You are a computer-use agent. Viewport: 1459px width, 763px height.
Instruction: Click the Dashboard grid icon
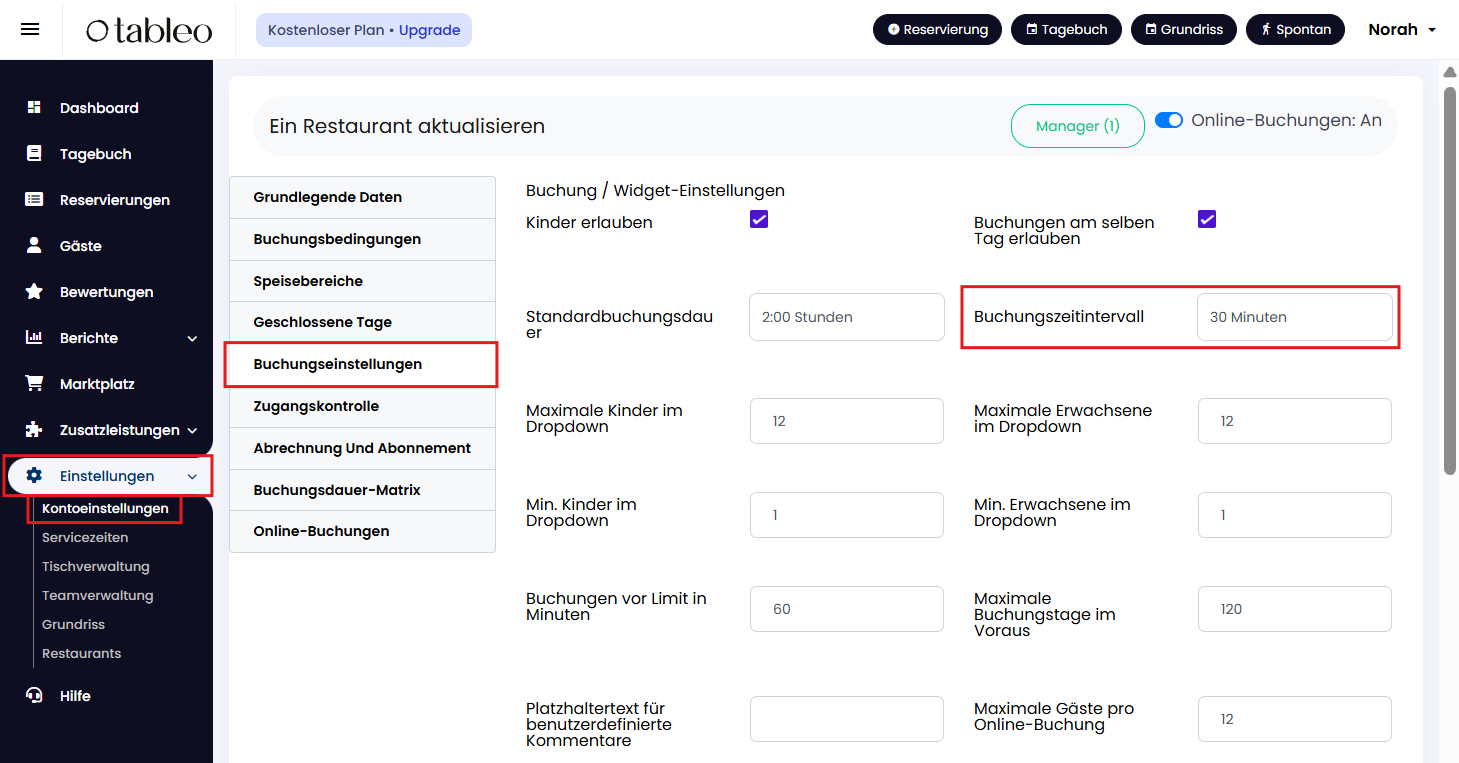point(34,108)
